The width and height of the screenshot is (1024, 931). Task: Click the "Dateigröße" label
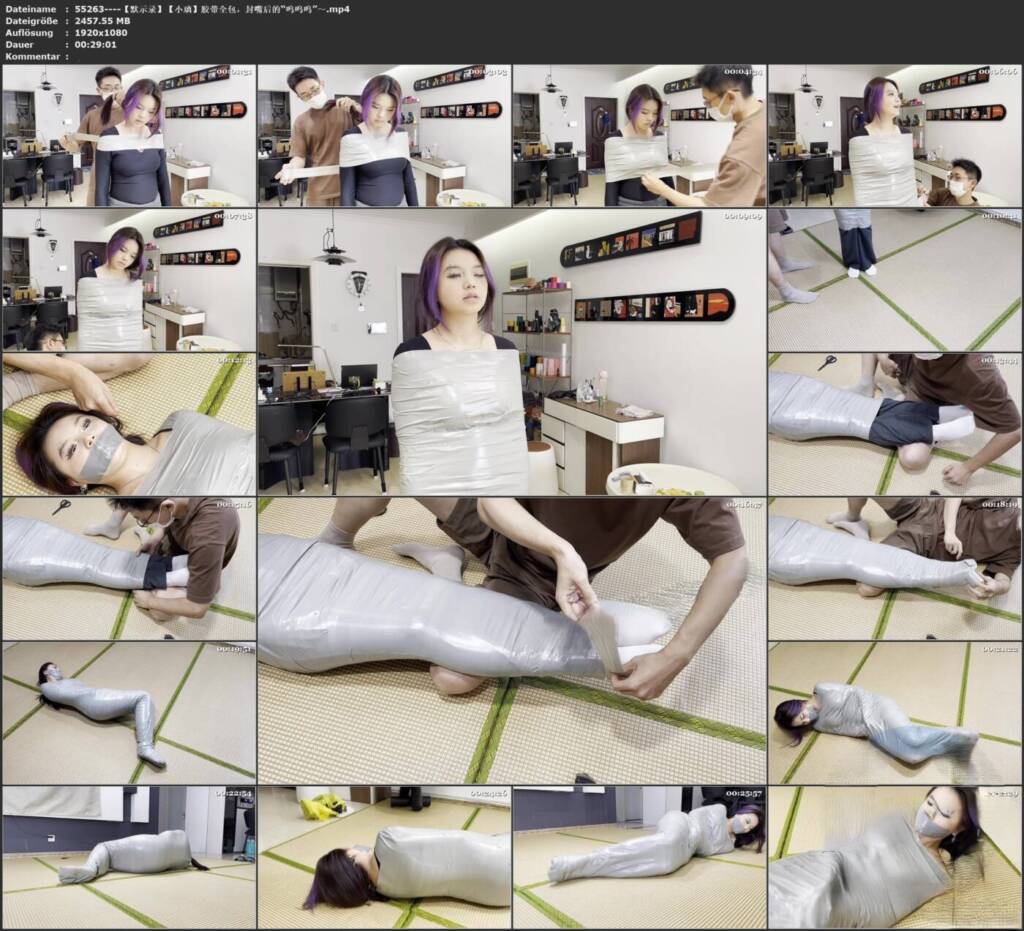pos(31,21)
